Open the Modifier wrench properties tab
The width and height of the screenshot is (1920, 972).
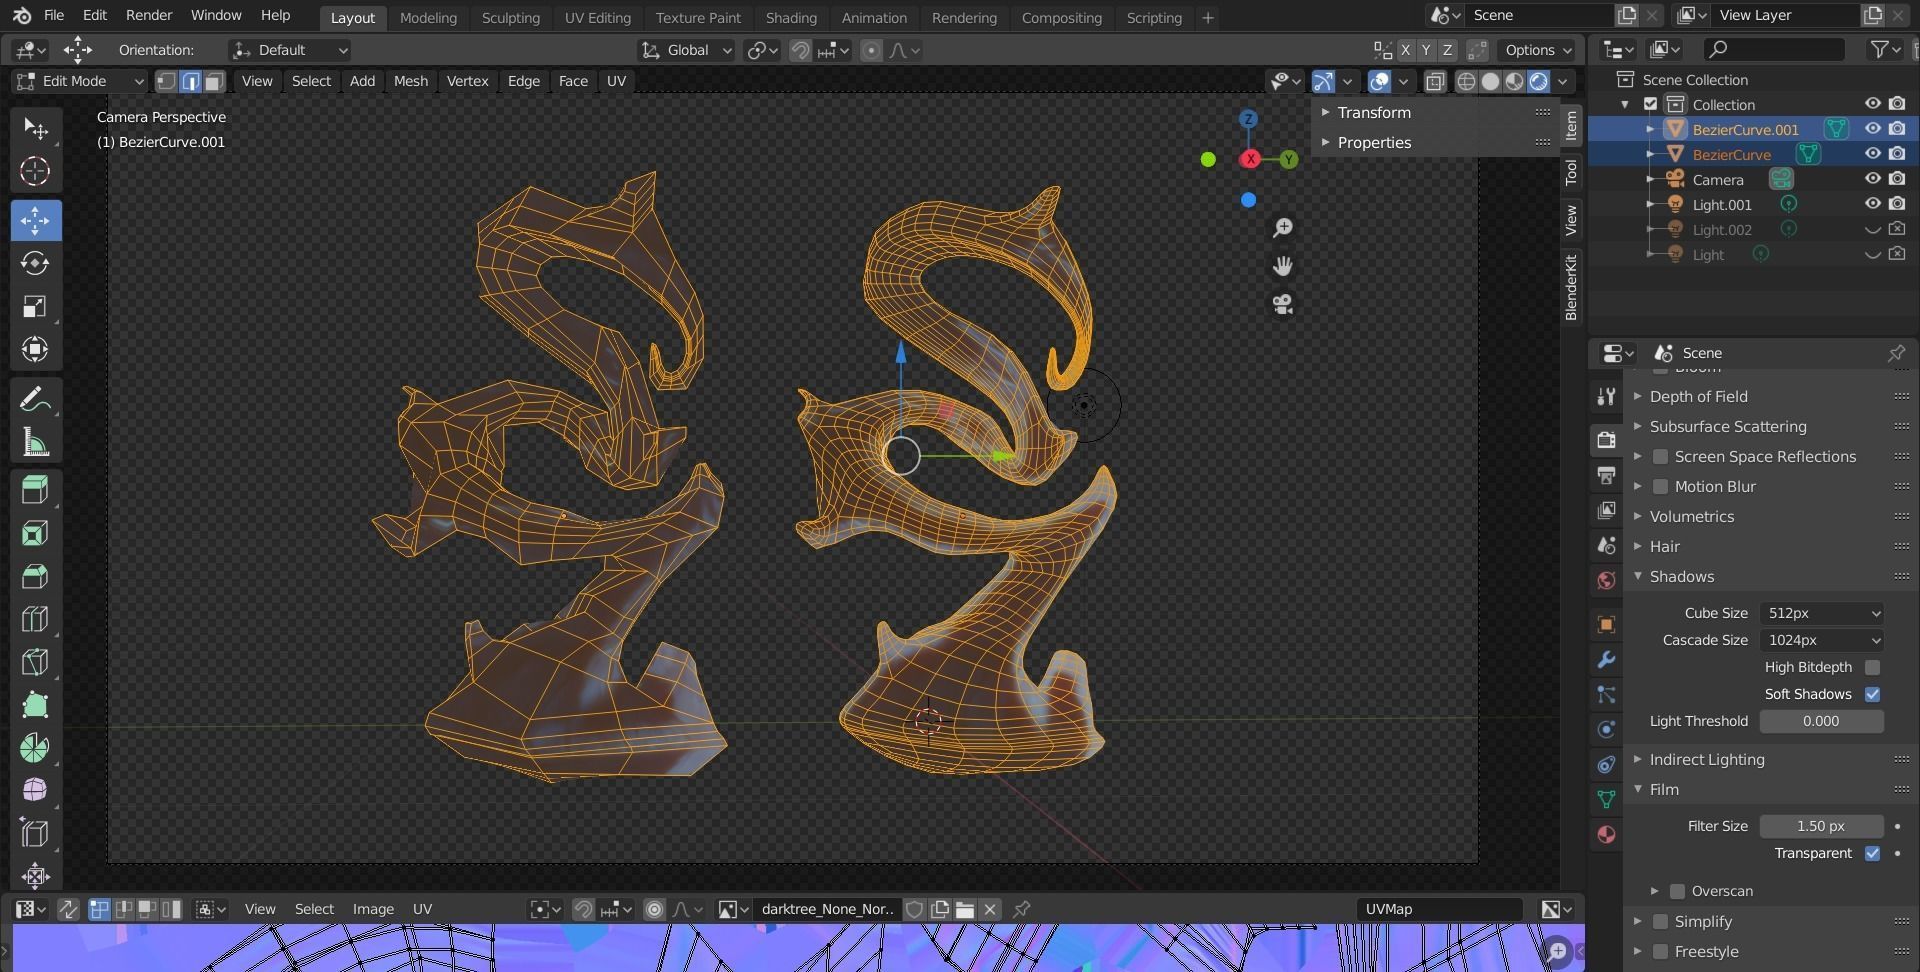(1606, 660)
